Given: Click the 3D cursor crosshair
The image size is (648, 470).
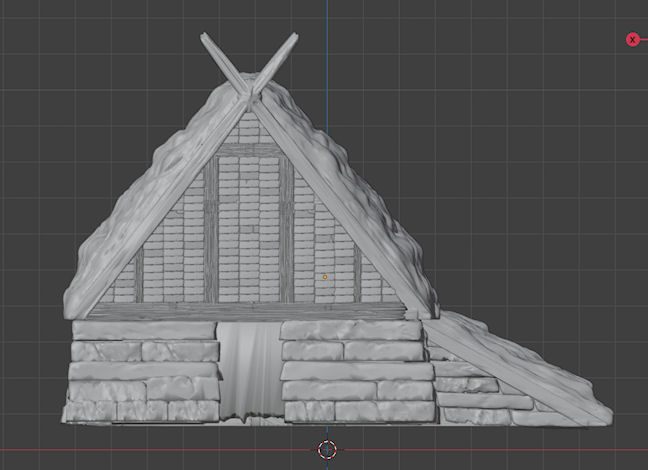Looking at the screenshot, I should (327, 449).
